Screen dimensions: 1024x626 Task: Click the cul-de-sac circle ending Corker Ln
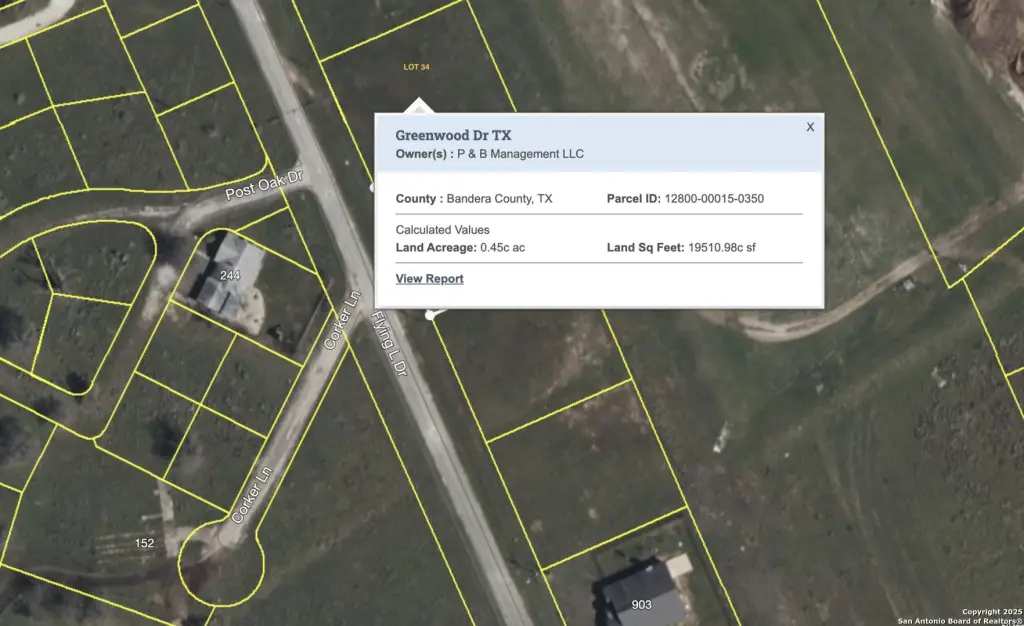click(x=222, y=563)
